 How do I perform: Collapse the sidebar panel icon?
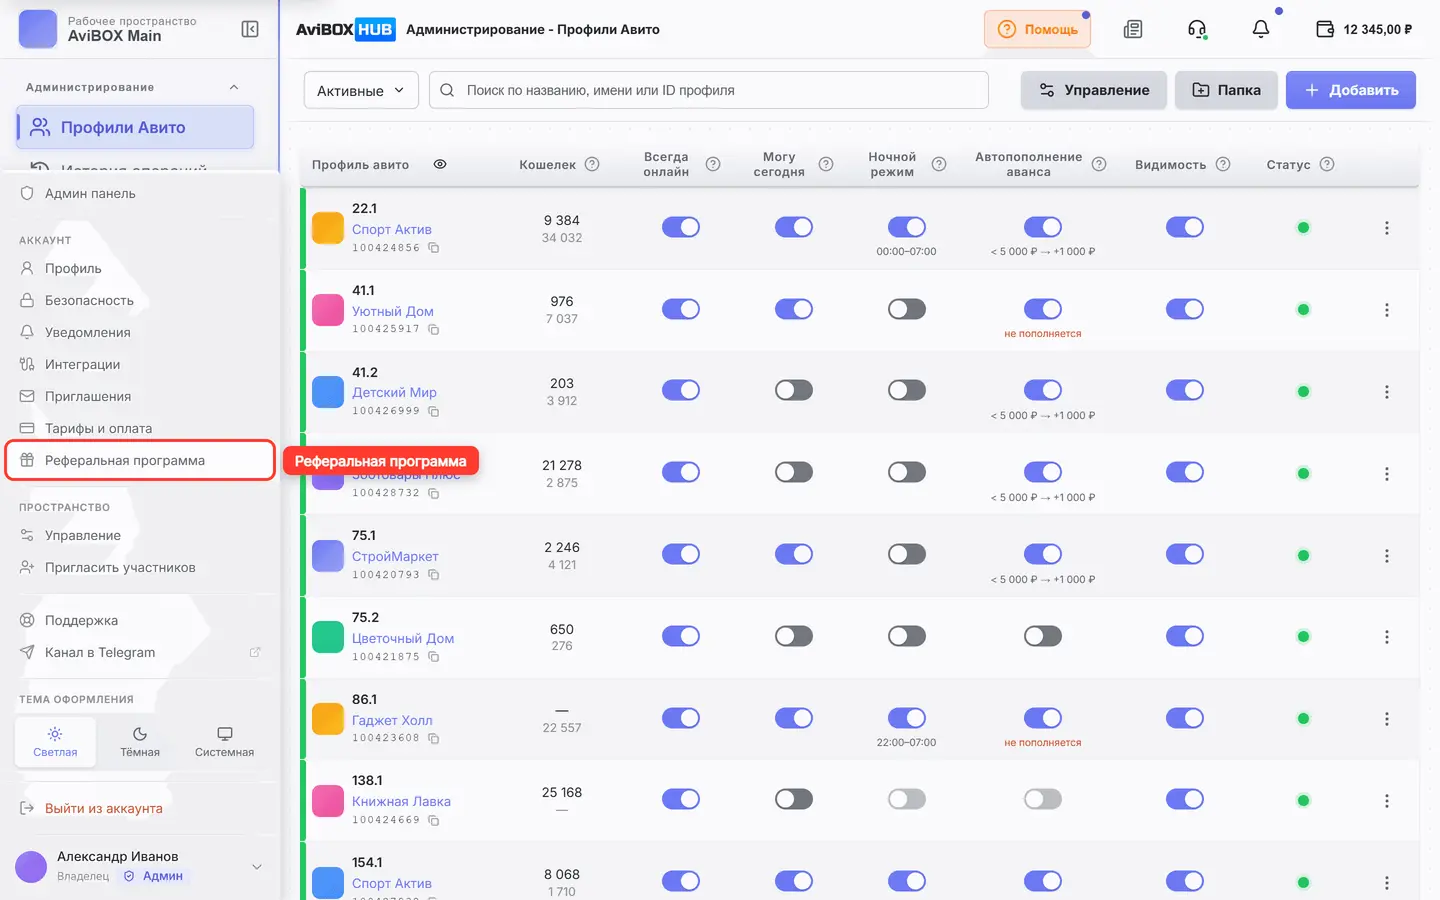coord(250,29)
